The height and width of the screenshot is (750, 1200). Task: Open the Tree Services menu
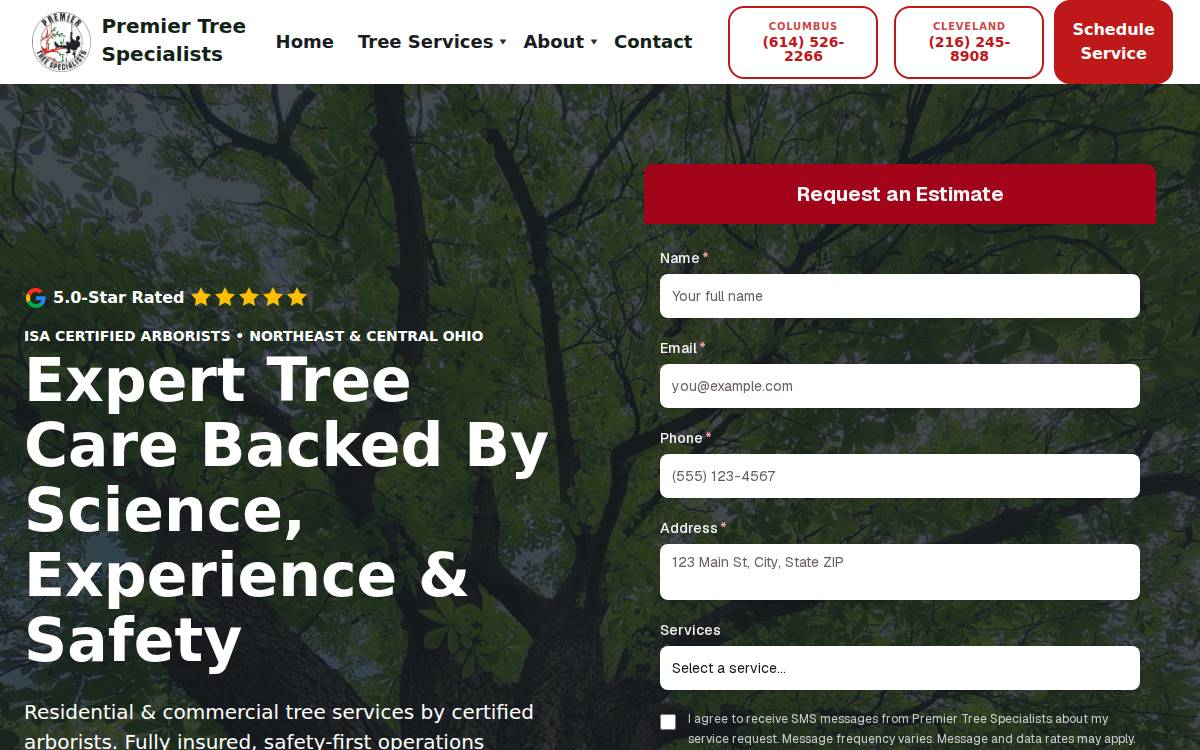[425, 42]
